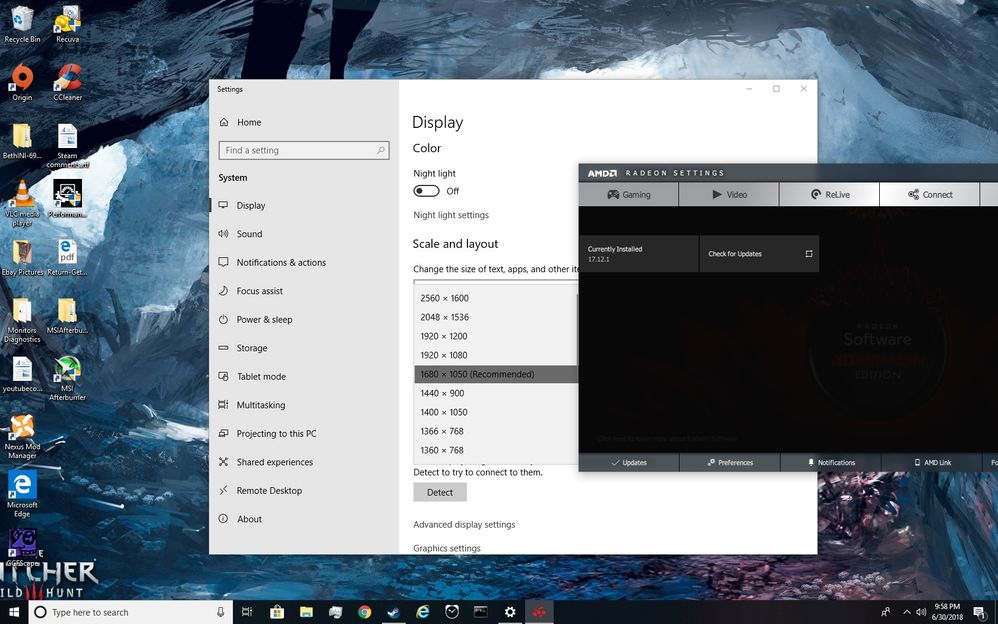Select 1680 × 1050 (Recommended) resolution
Viewport: 998px width, 624px height.
click(496, 374)
